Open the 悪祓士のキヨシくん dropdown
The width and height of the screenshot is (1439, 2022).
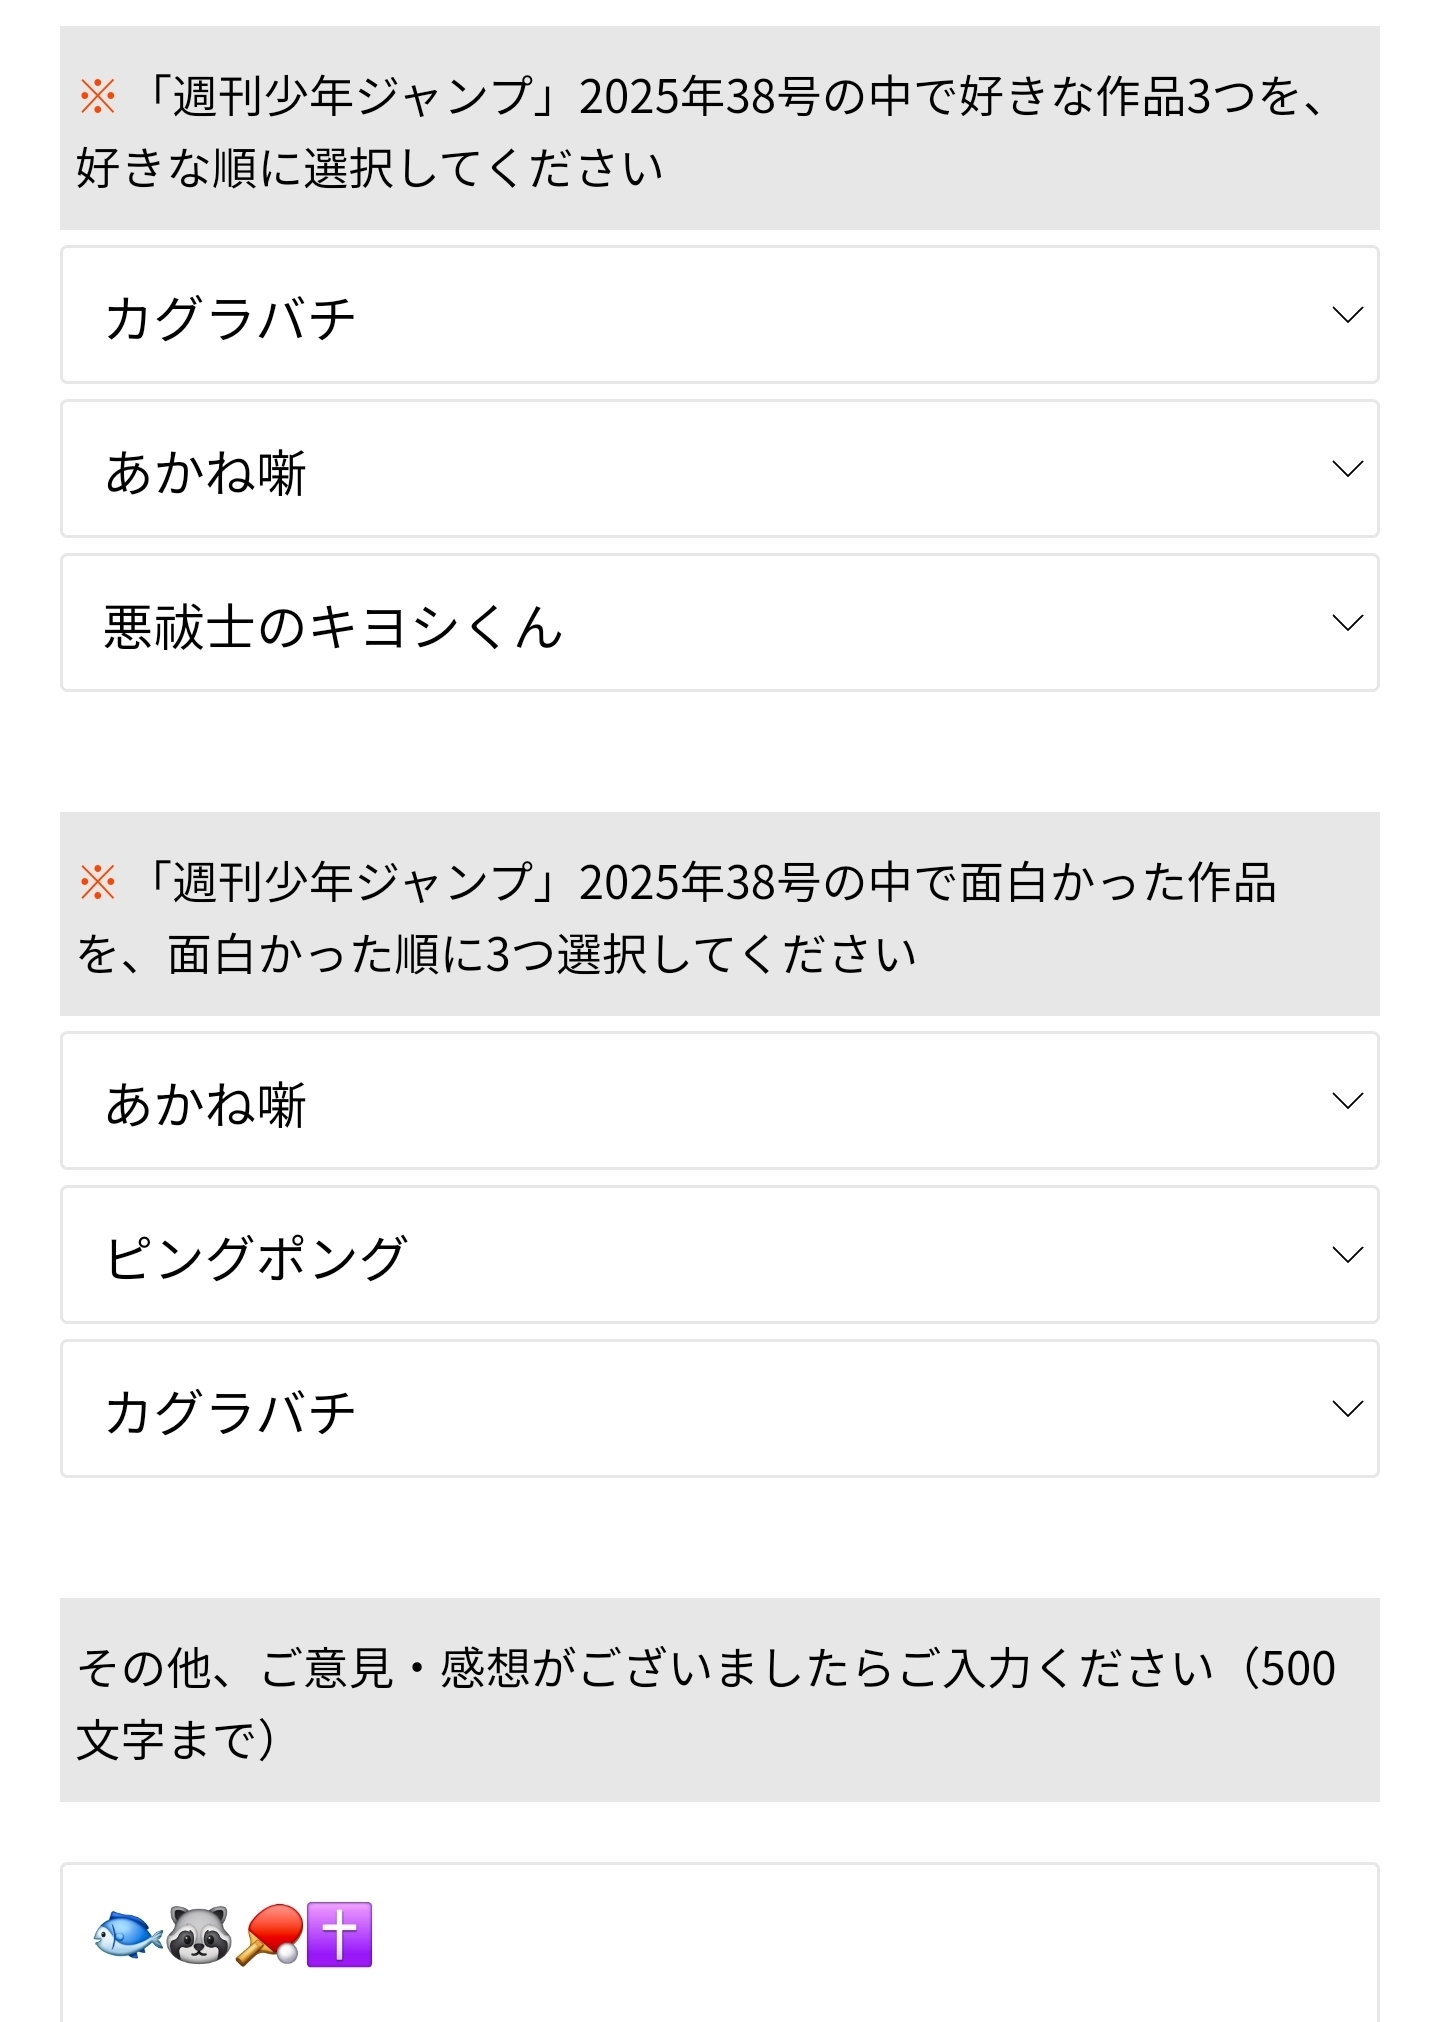pos(718,623)
